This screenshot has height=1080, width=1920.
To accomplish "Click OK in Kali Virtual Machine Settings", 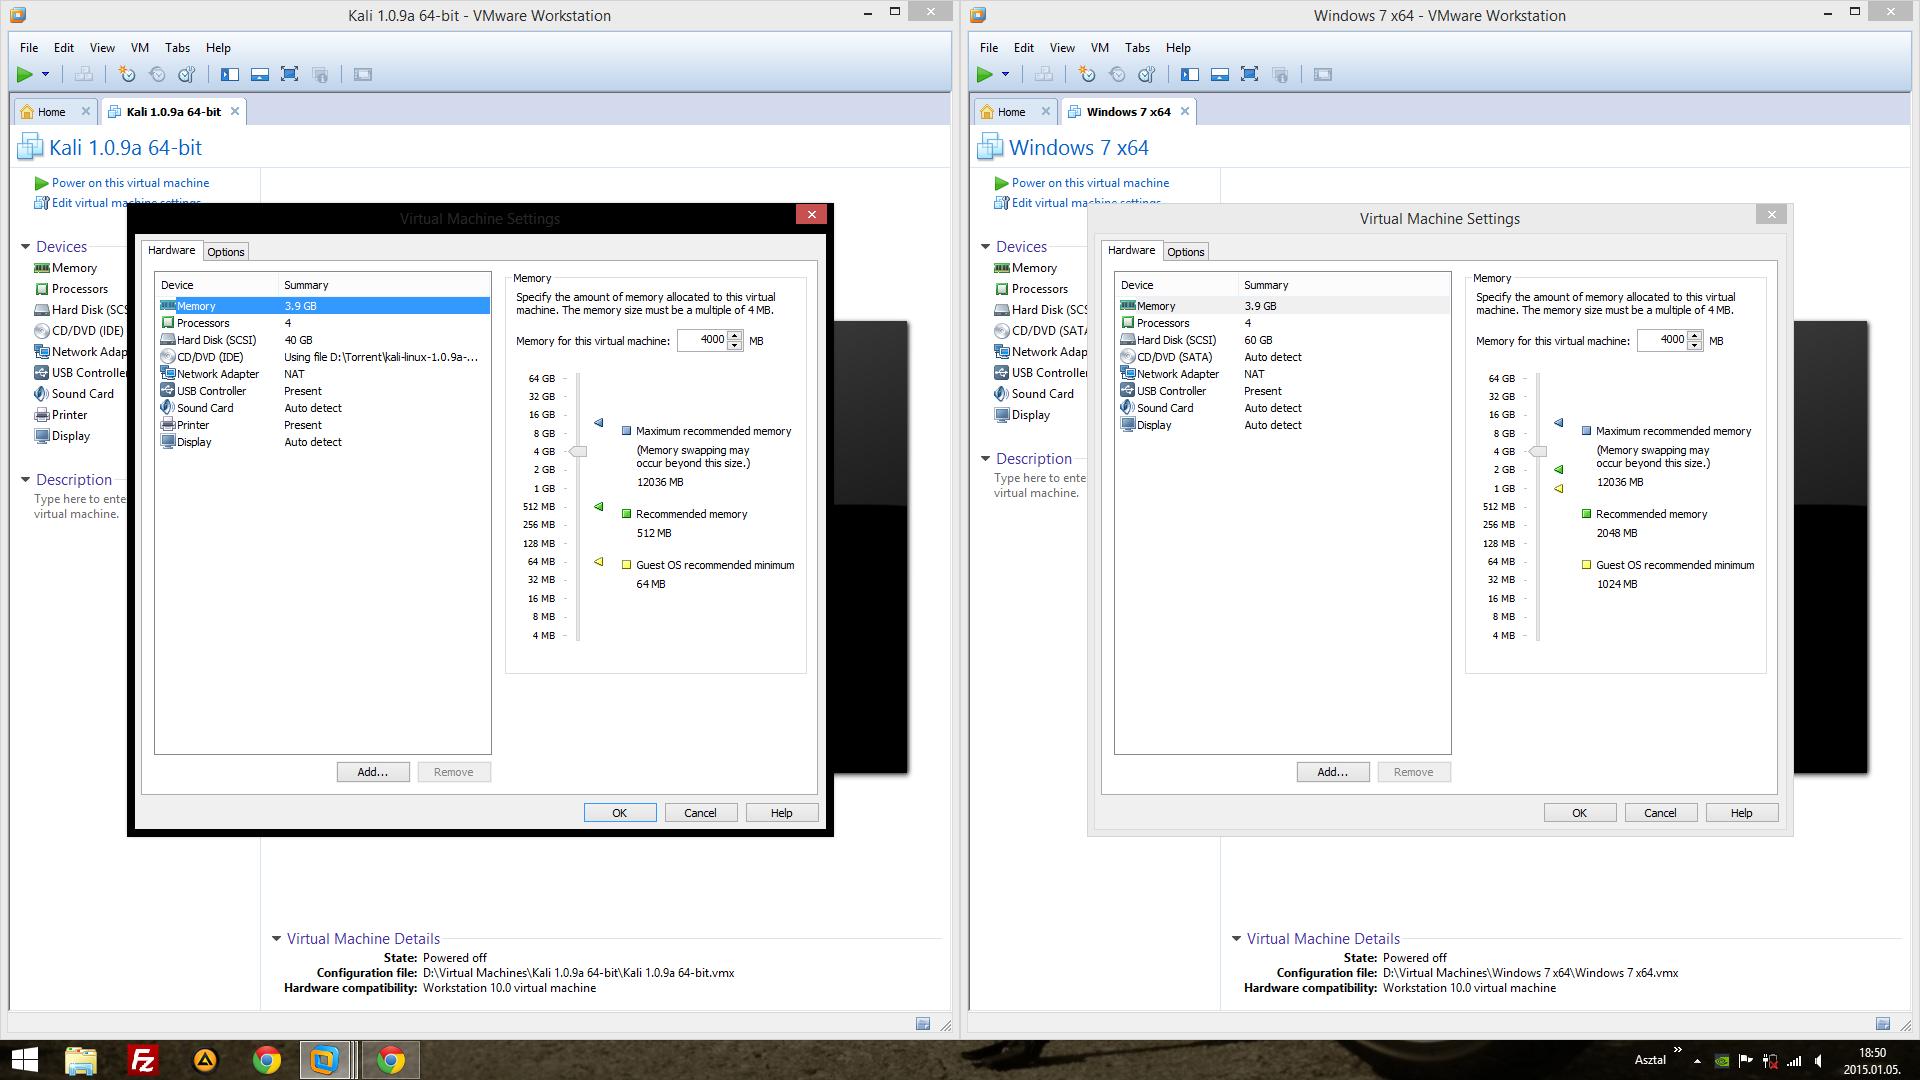I will coord(619,812).
